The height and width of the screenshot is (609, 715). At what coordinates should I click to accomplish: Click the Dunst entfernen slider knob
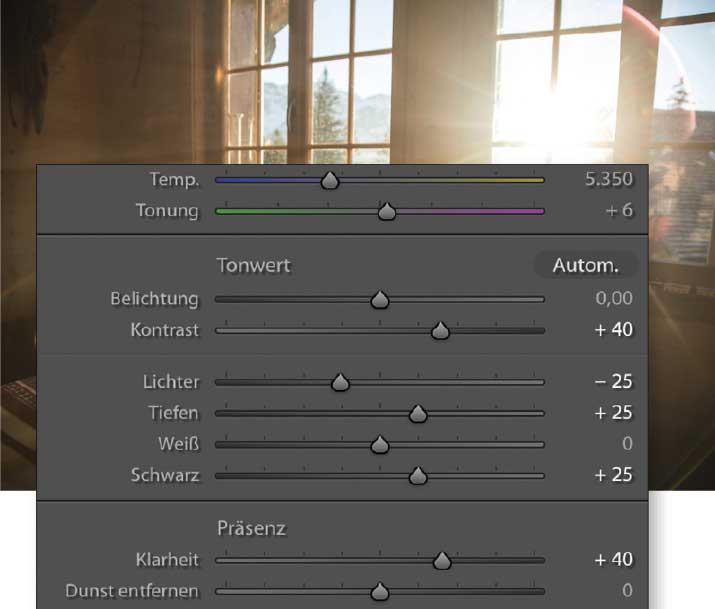(x=379, y=592)
